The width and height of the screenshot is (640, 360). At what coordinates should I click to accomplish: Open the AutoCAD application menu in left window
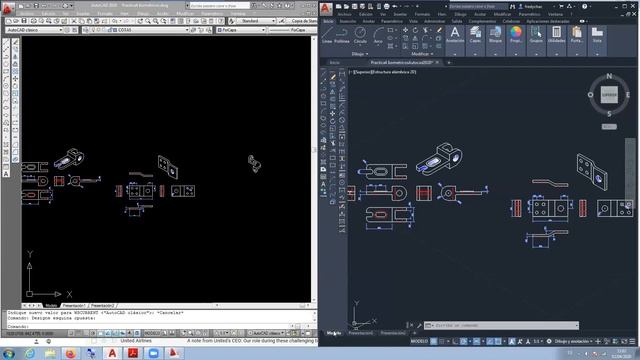click(8, 8)
